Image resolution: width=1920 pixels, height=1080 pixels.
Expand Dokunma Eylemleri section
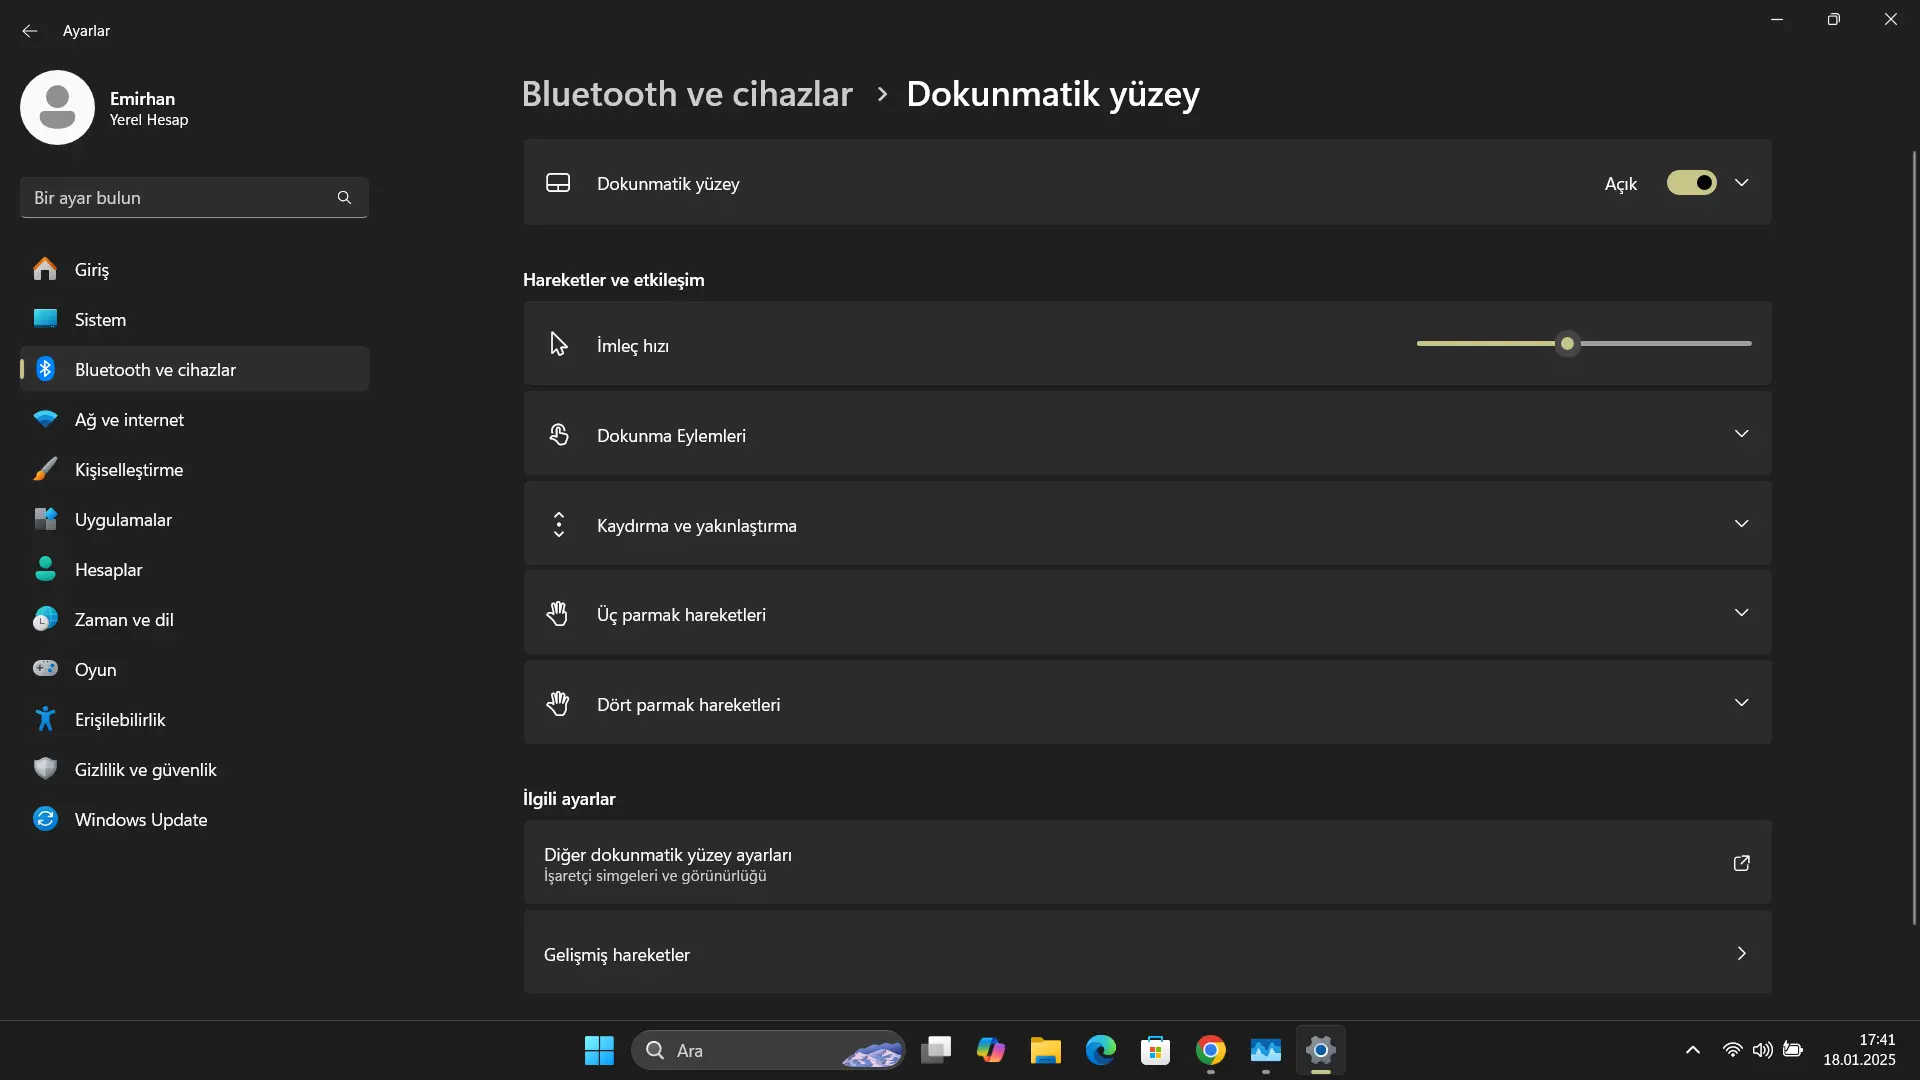pyautogui.click(x=1741, y=434)
